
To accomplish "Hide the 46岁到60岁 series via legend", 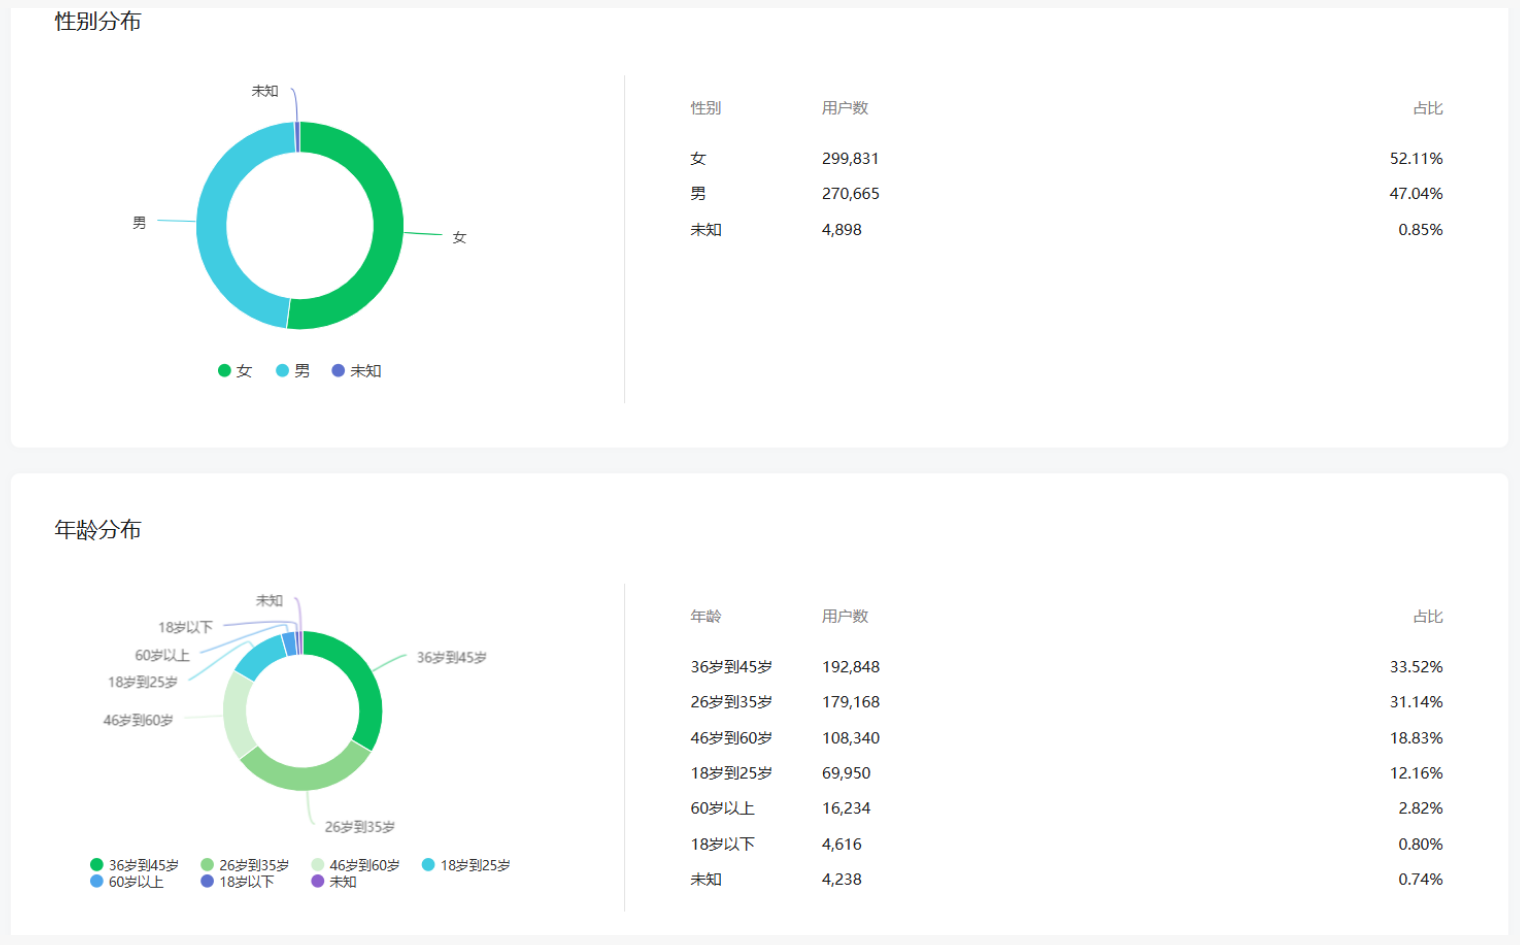I will click(355, 865).
